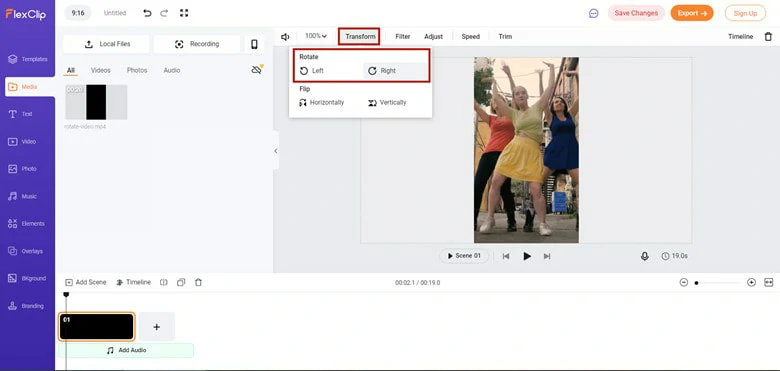780x371 pixels.
Task: Skip to the next scene
Action: pos(547,257)
